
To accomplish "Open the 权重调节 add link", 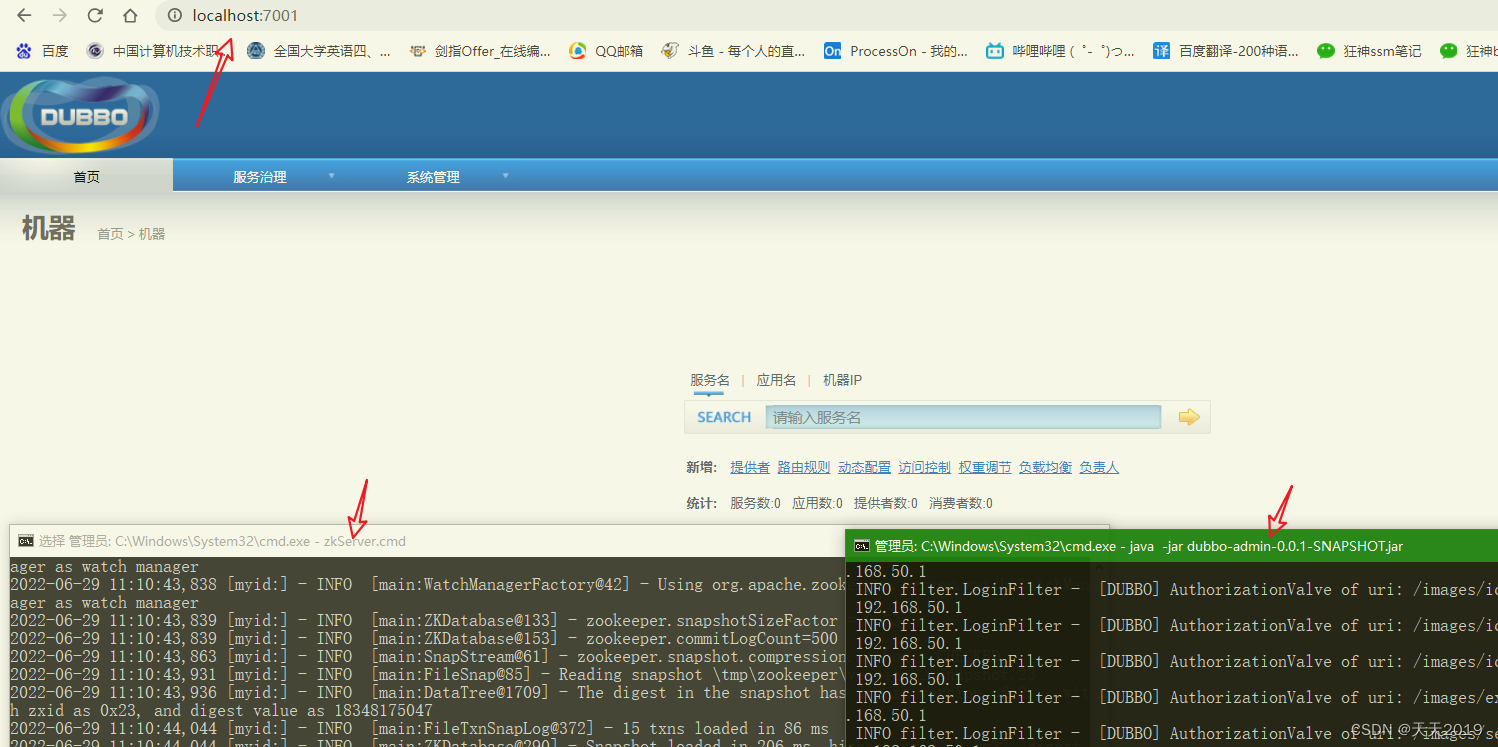I will [985, 467].
